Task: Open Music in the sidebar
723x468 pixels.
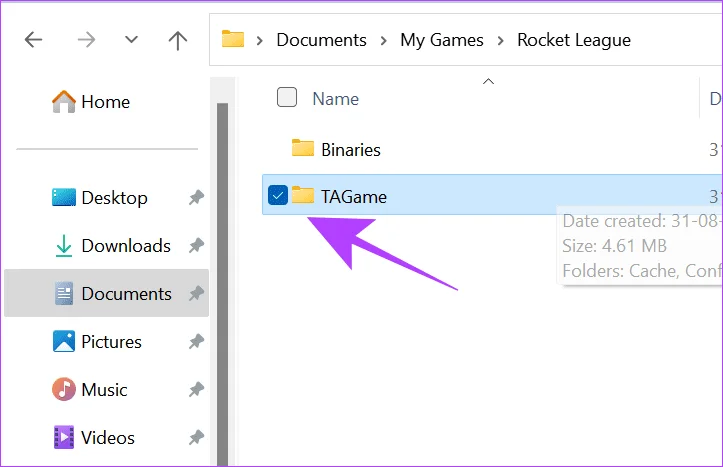Action: pyautogui.click(x=104, y=390)
